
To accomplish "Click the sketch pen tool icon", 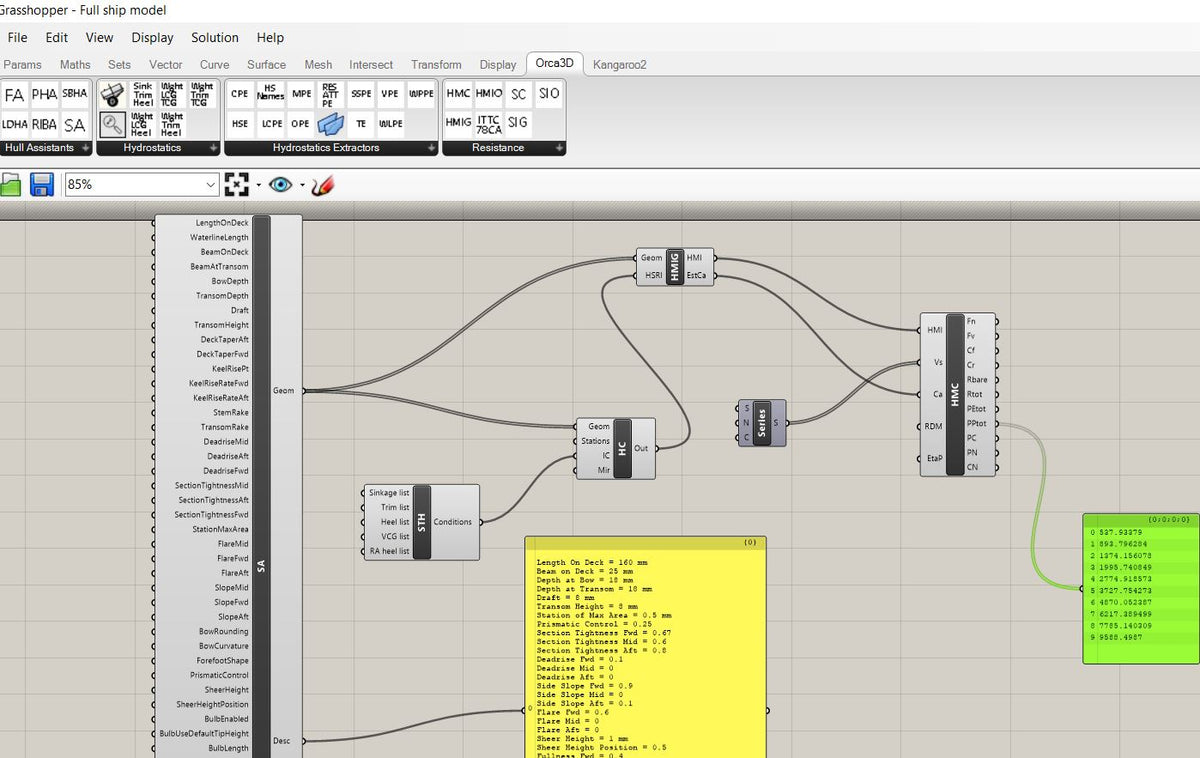I will (x=322, y=184).
